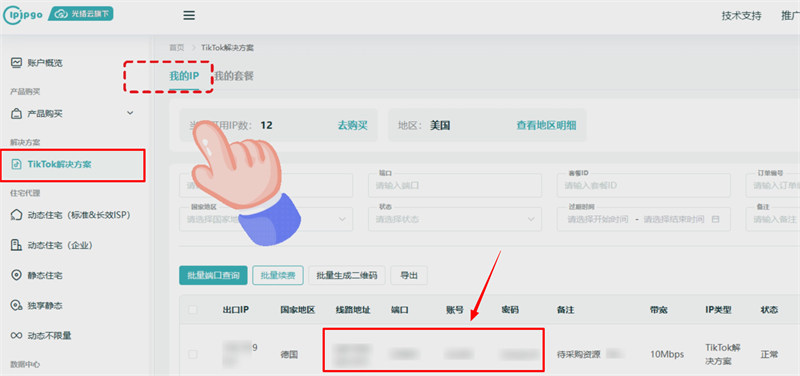The width and height of the screenshot is (800, 376).
Task: Click 技术支持 in the top bar
Action: pyautogui.click(x=741, y=15)
